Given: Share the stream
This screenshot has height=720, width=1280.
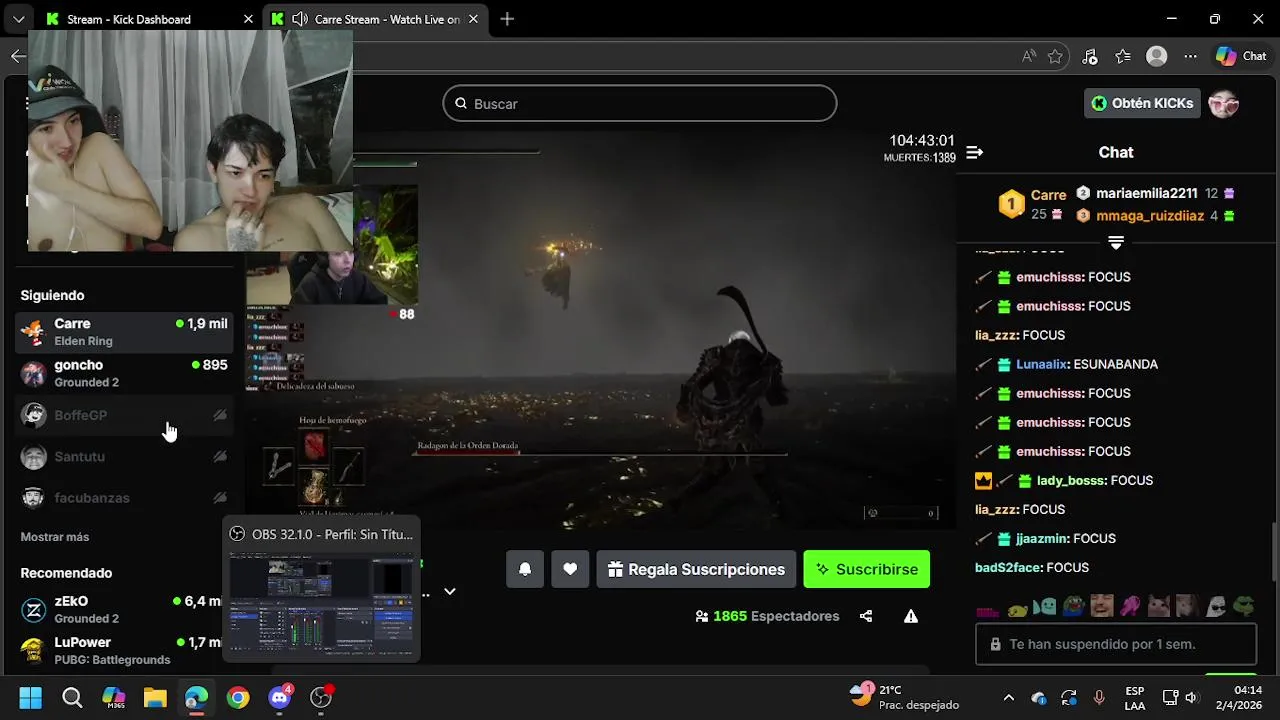Looking at the screenshot, I should point(866,616).
